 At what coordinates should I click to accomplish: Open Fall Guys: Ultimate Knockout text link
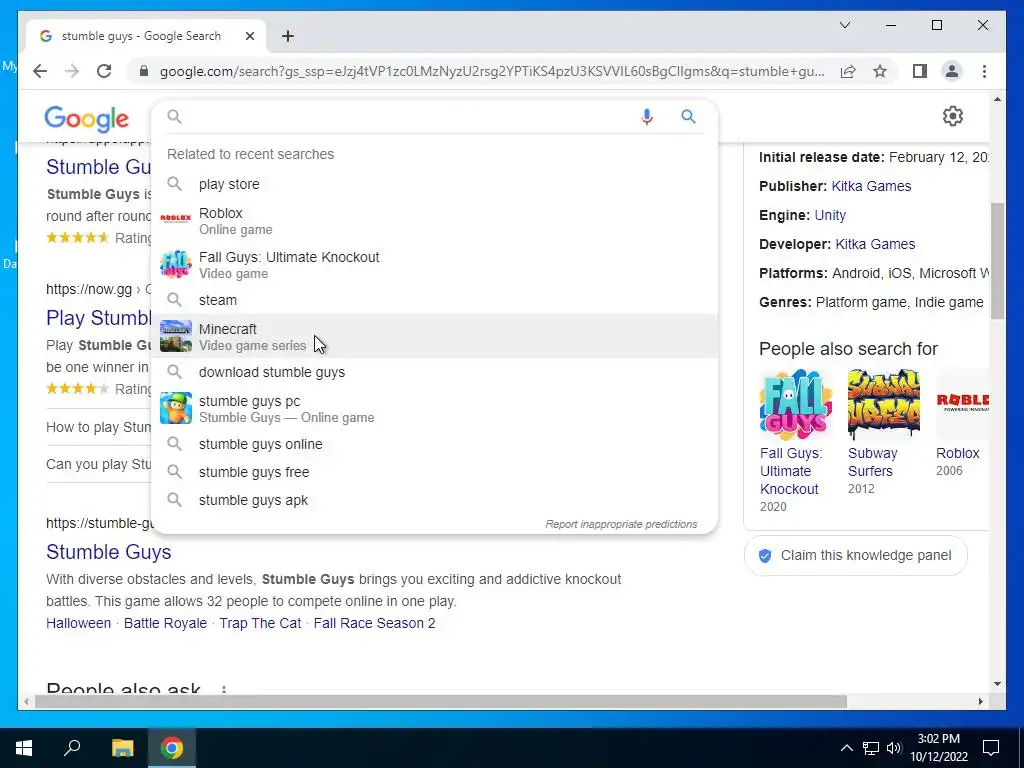[791, 471]
